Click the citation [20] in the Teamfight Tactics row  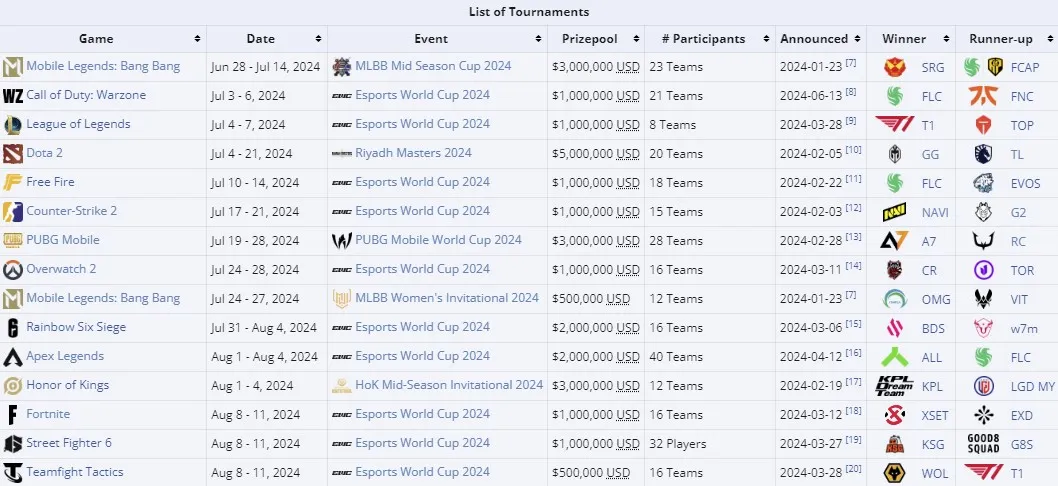point(854,468)
